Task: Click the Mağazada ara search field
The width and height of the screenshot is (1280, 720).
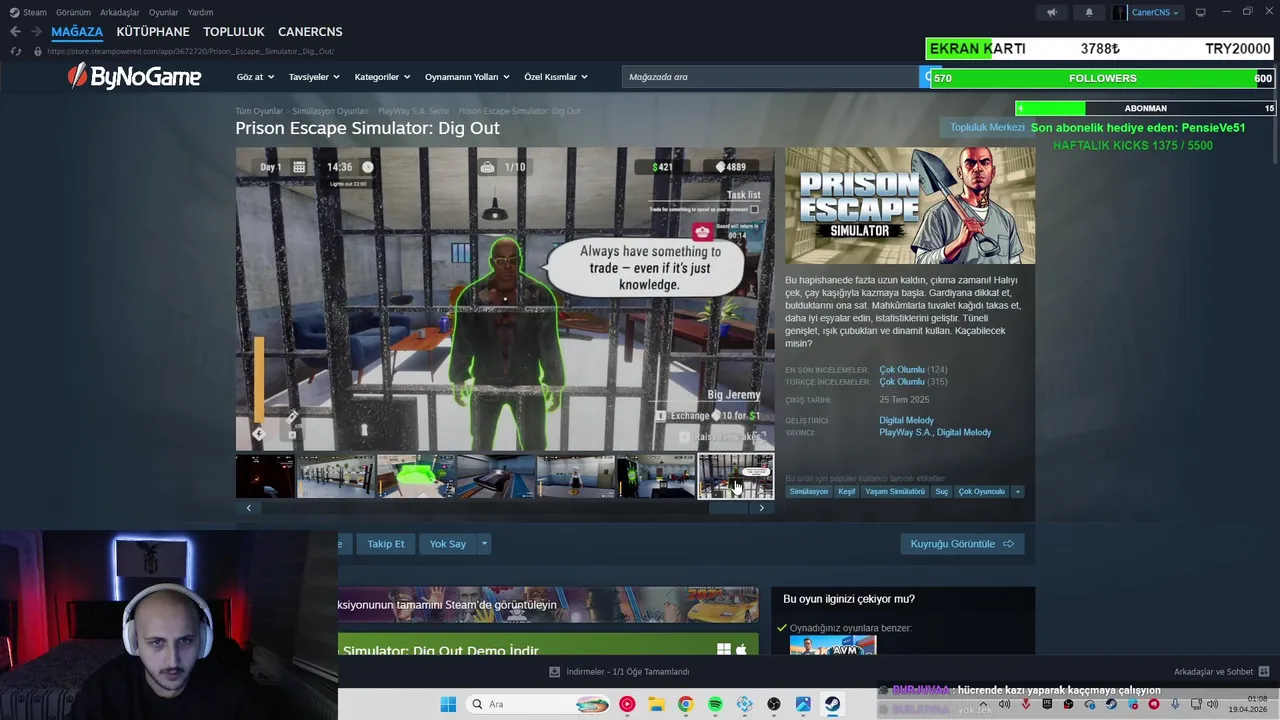Action: (x=770, y=77)
